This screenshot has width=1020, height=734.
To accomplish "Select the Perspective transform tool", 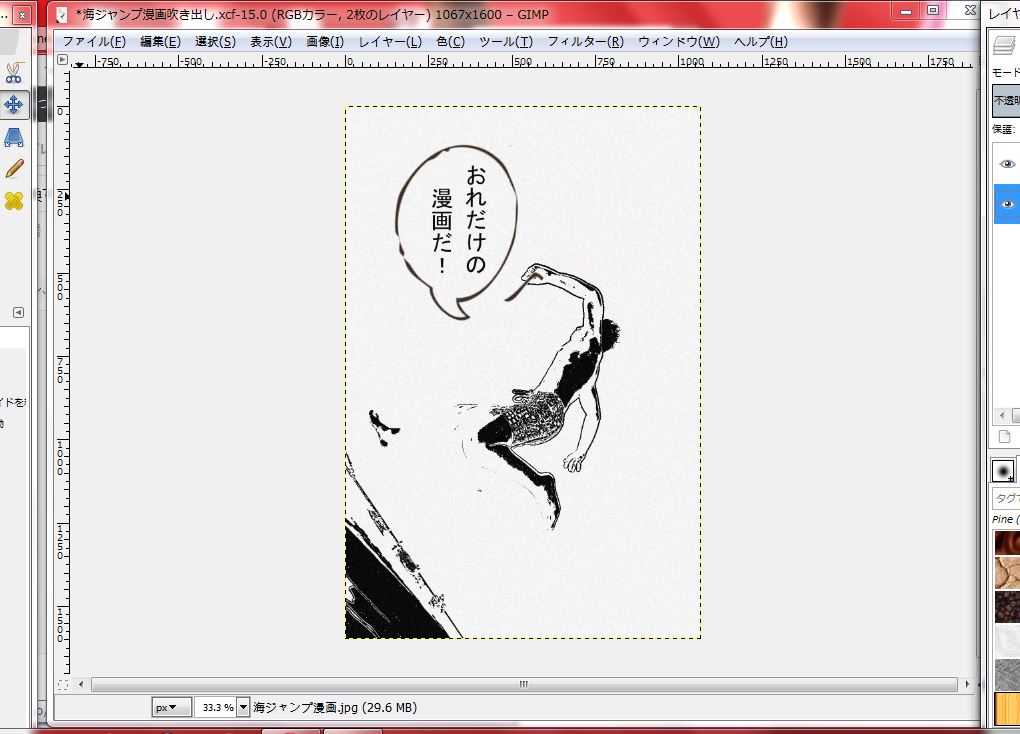I will 14,134.
